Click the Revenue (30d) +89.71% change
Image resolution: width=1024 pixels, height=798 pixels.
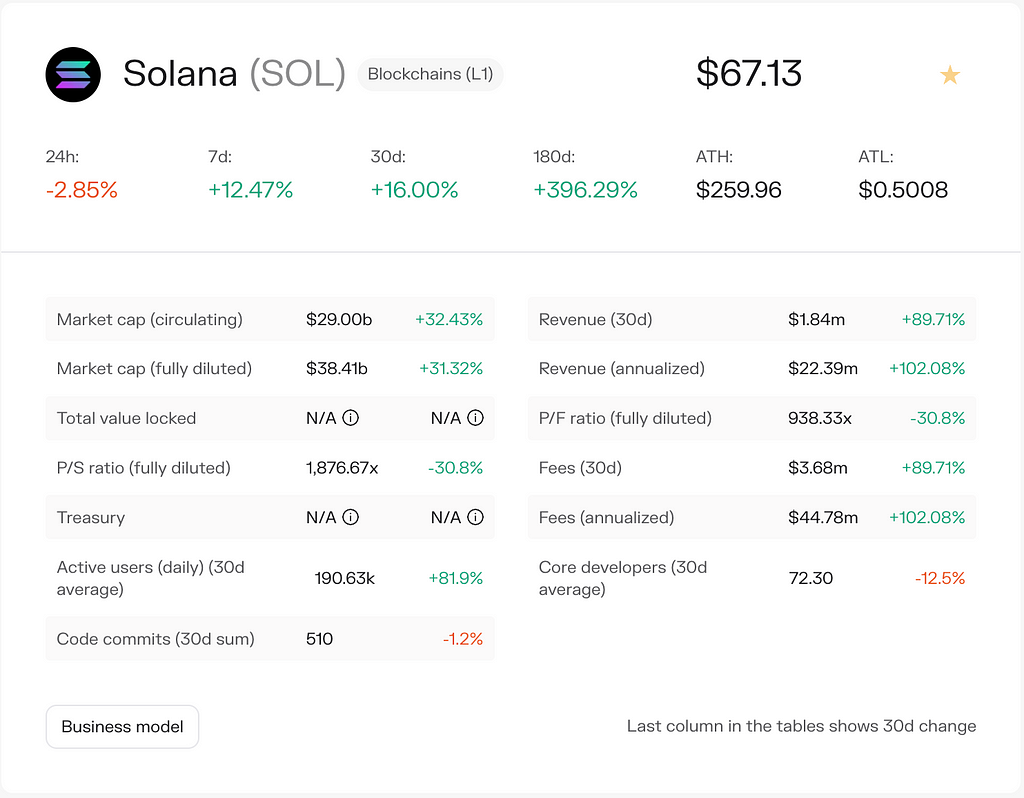pyautogui.click(x=933, y=319)
